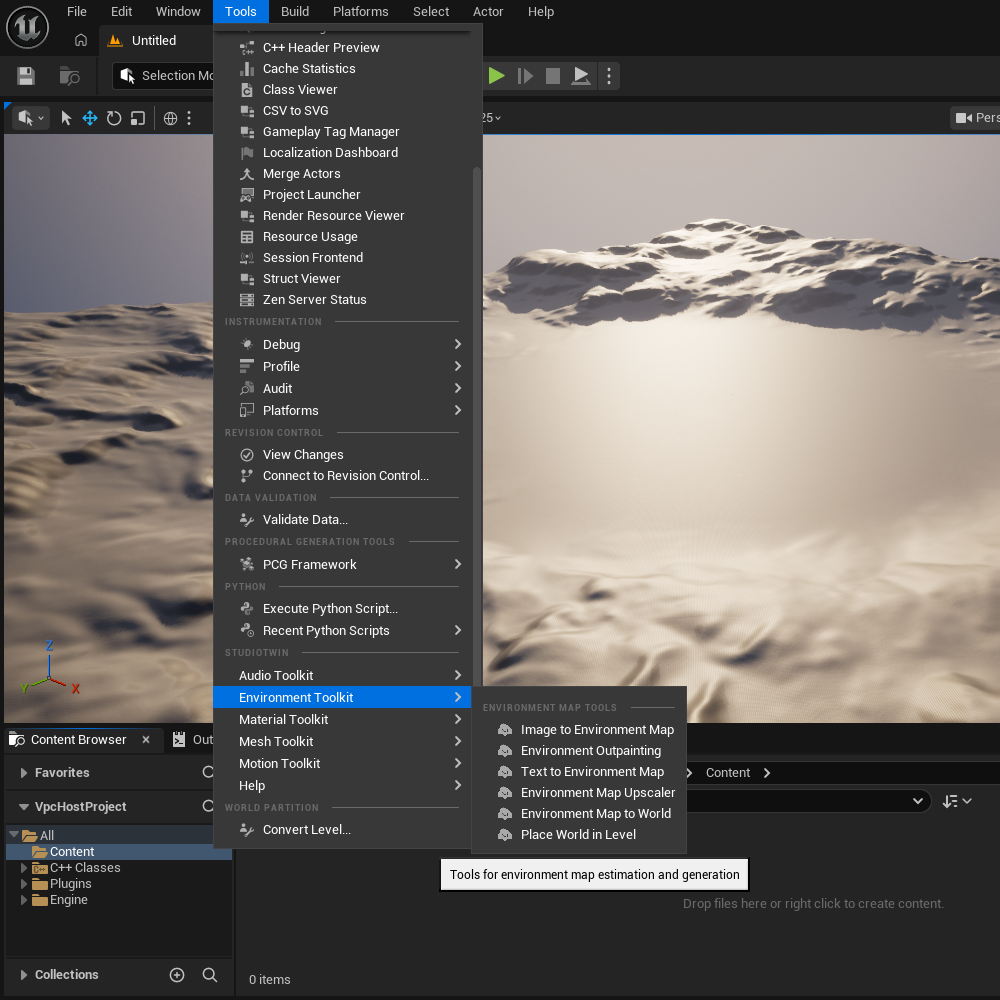
Task: Click Execute Python Script entry
Action: point(342,608)
